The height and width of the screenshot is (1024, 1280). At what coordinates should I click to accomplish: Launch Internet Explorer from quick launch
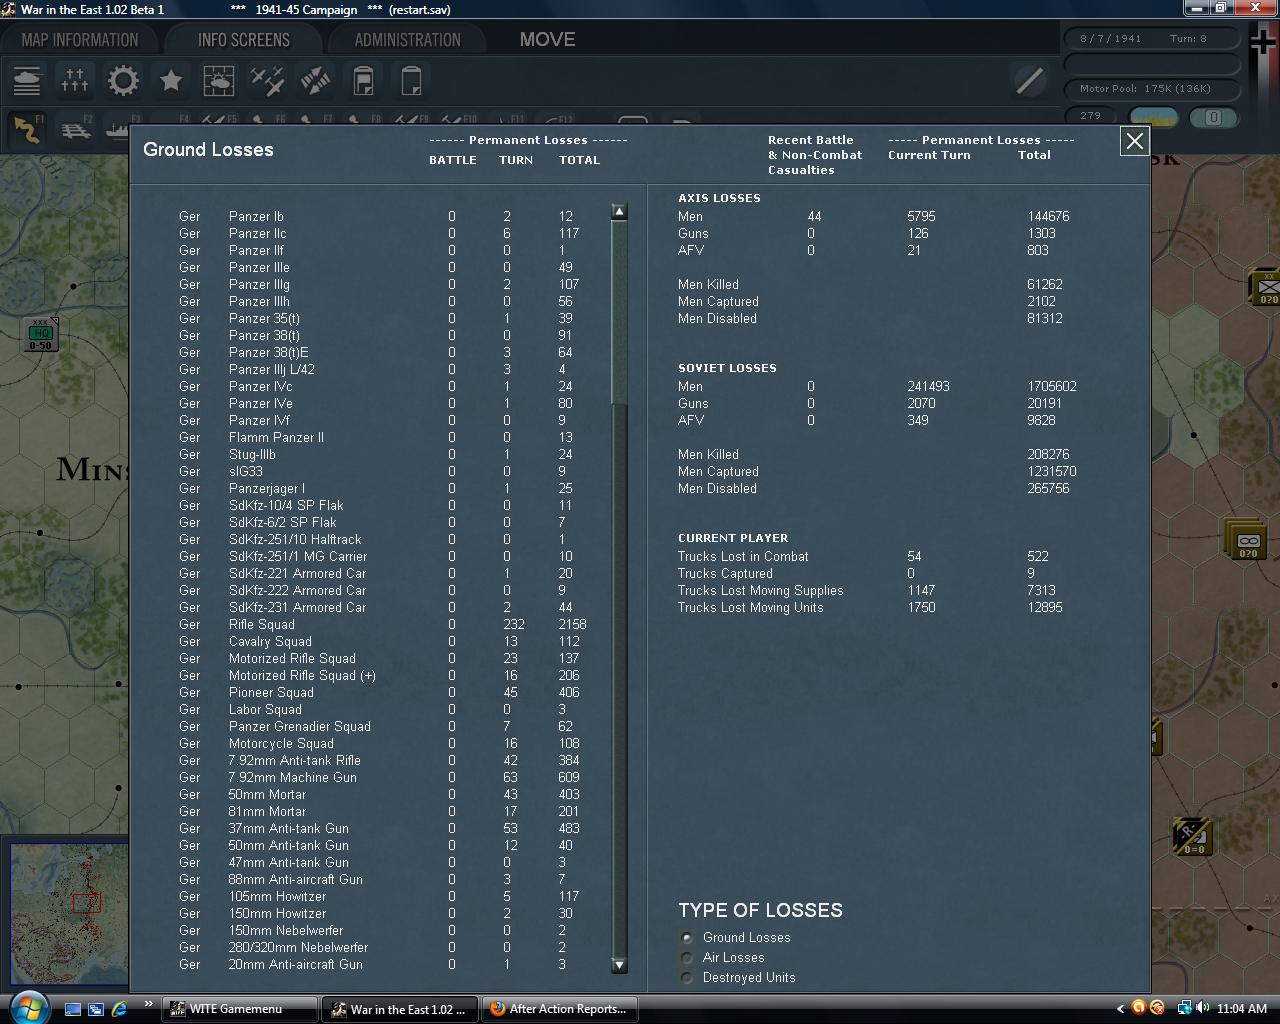pyautogui.click(x=120, y=1009)
